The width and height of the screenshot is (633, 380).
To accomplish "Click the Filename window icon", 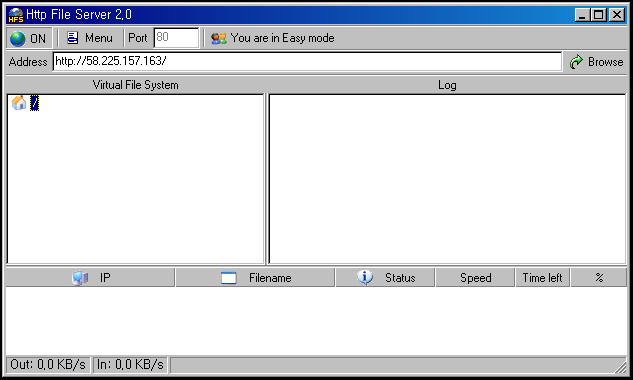I will 228,278.
